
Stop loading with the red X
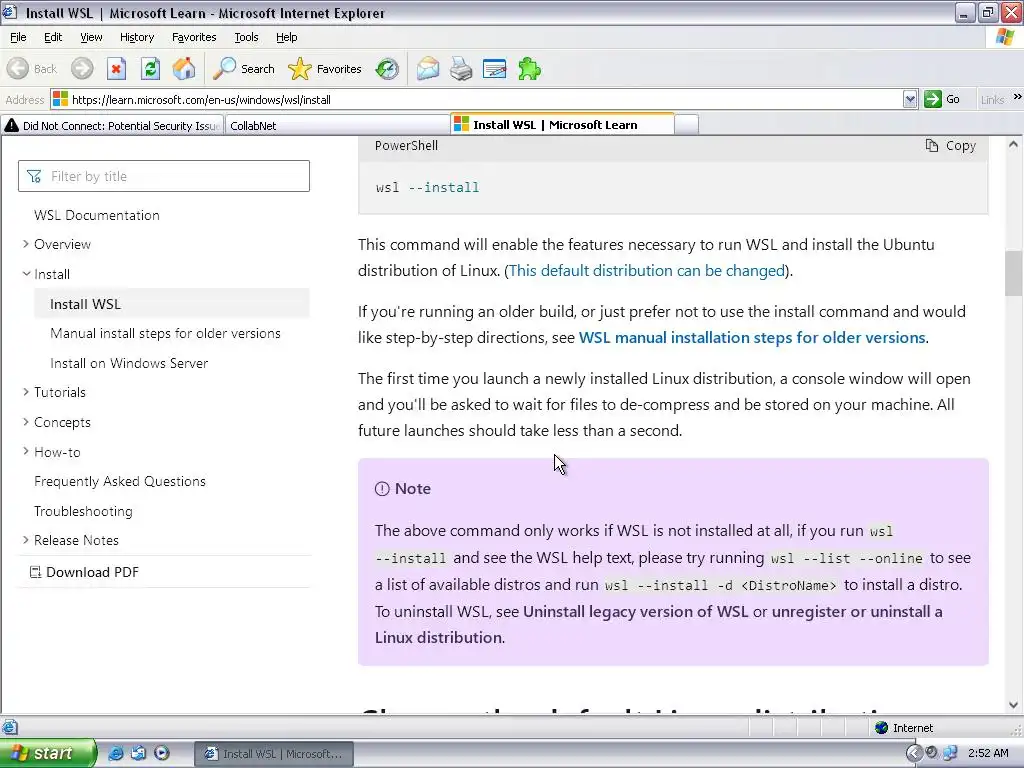(116, 69)
